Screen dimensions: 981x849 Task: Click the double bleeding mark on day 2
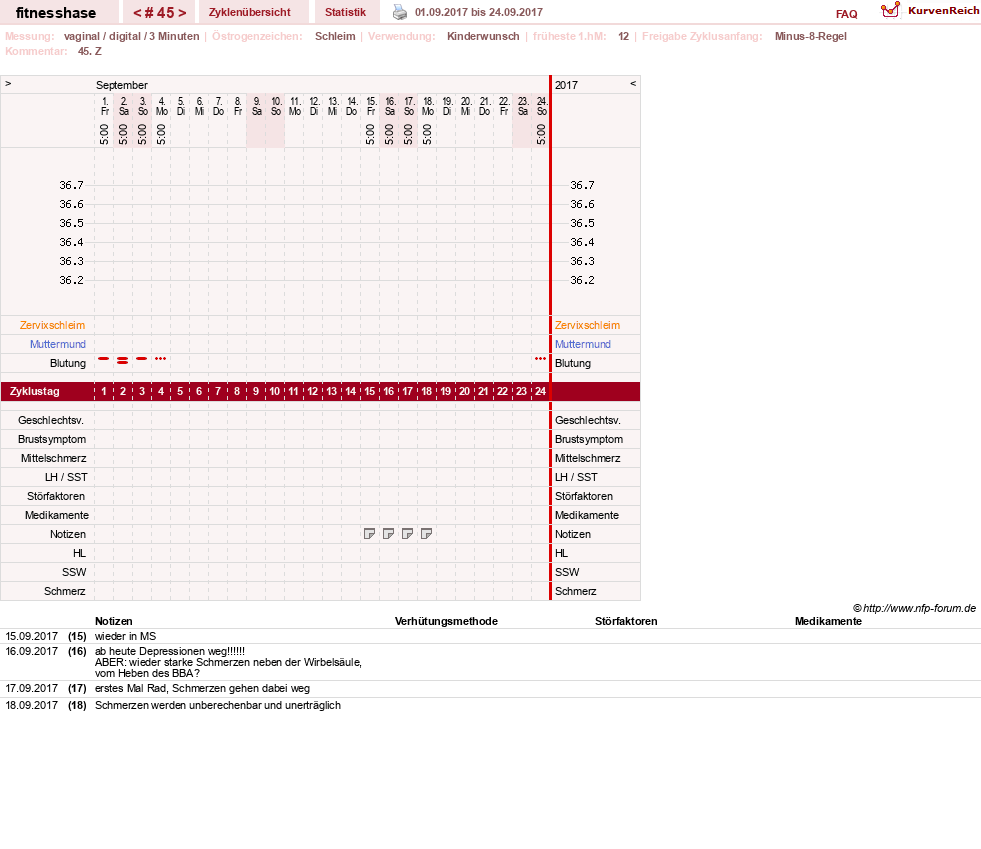pyautogui.click(x=123, y=360)
